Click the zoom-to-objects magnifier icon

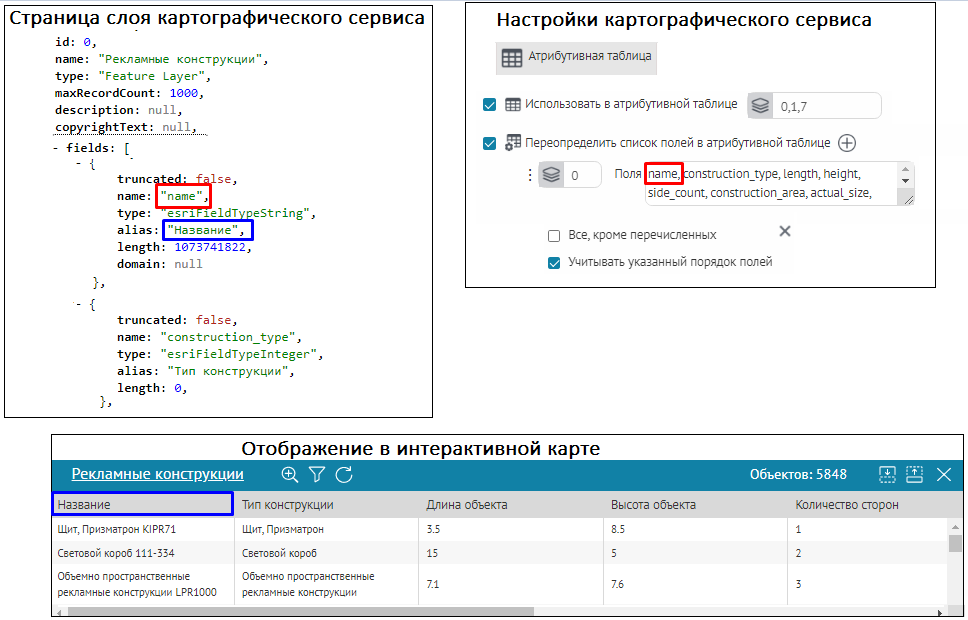coord(290,475)
